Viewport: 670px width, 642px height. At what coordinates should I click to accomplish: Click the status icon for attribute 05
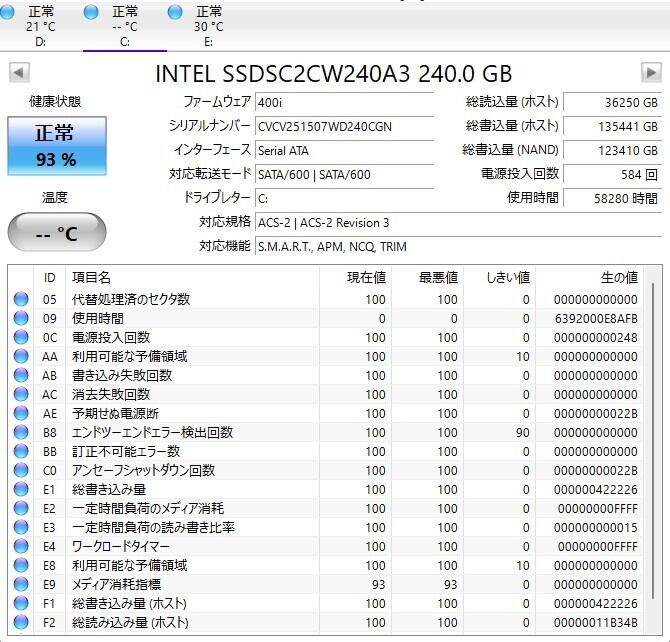click(x=21, y=299)
